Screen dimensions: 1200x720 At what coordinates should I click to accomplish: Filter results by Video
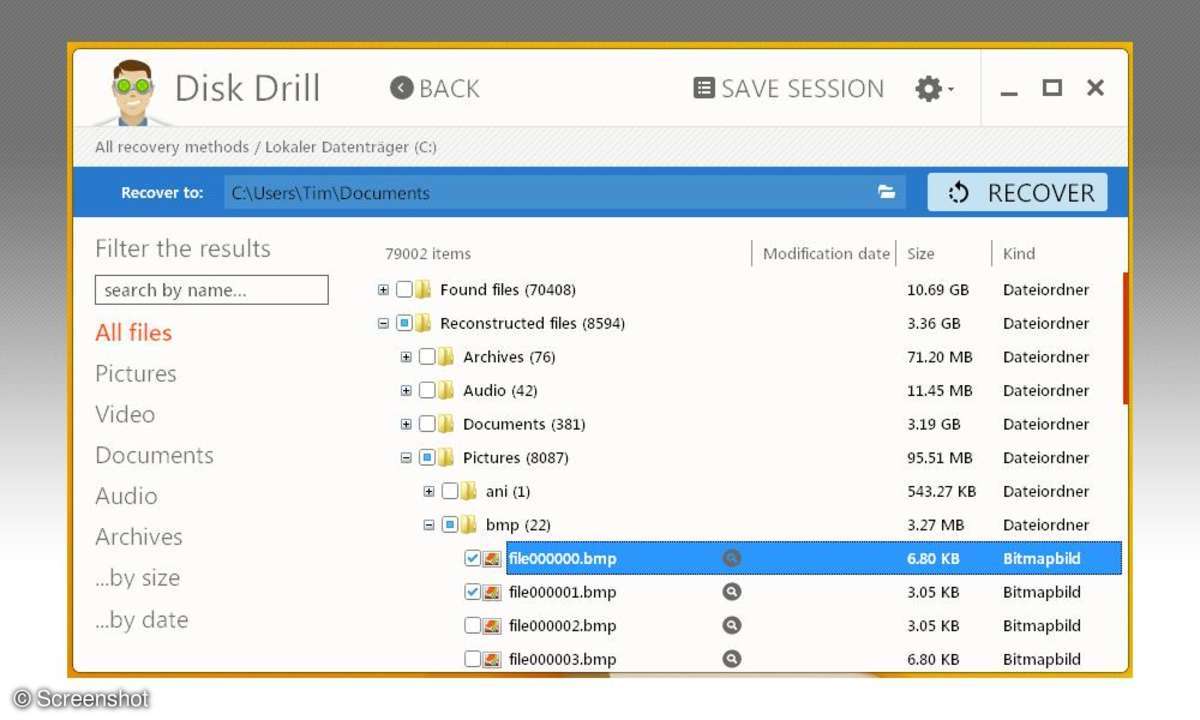(x=125, y=414)
